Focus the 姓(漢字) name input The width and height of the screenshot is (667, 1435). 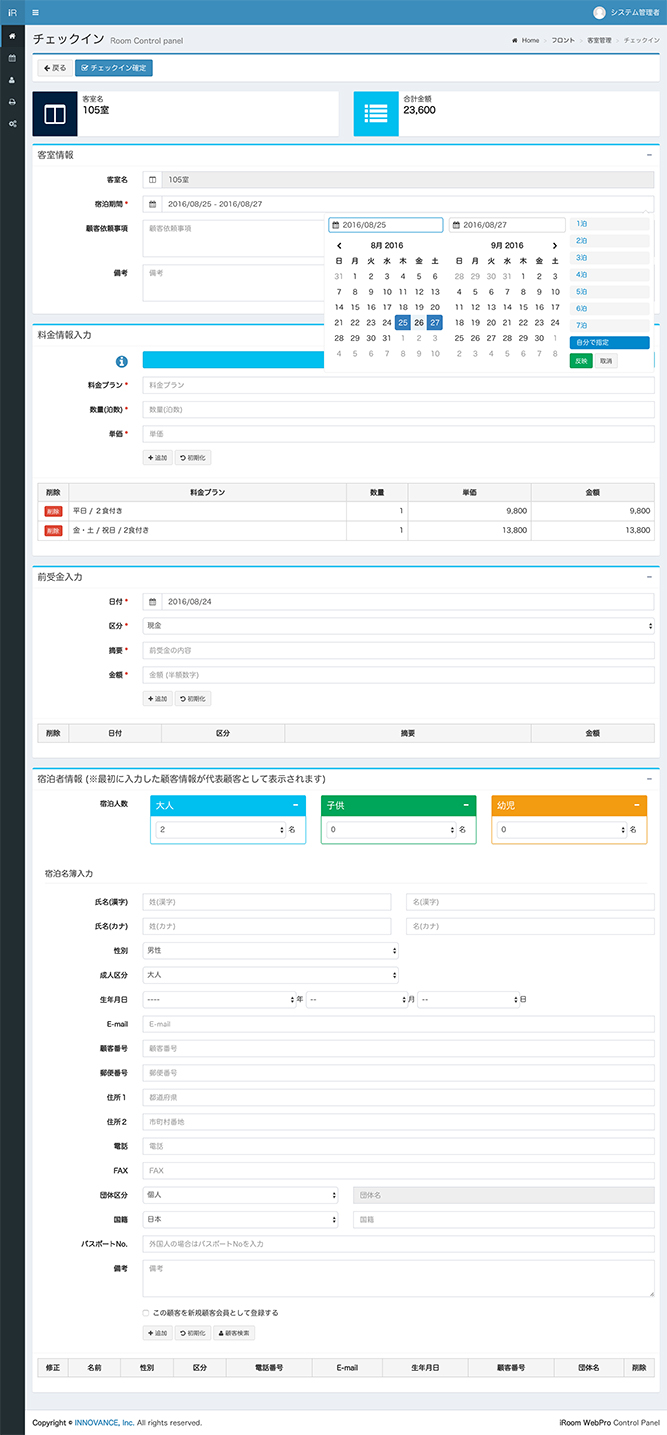tap(267, 902)
